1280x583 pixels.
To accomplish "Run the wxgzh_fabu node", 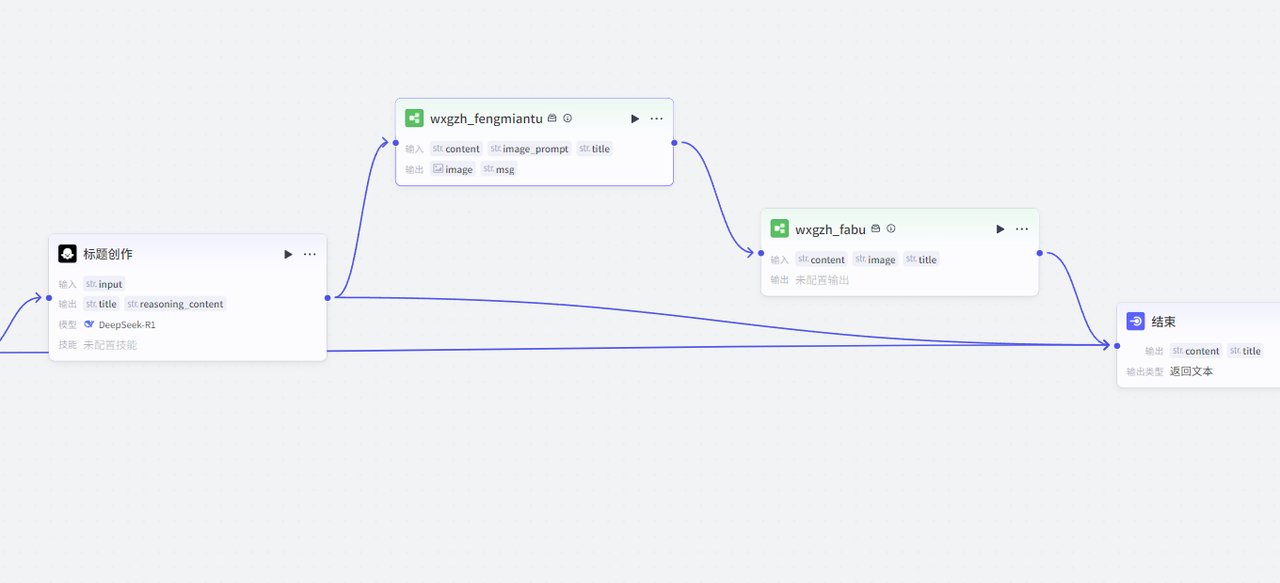I will pos(1000,229).
